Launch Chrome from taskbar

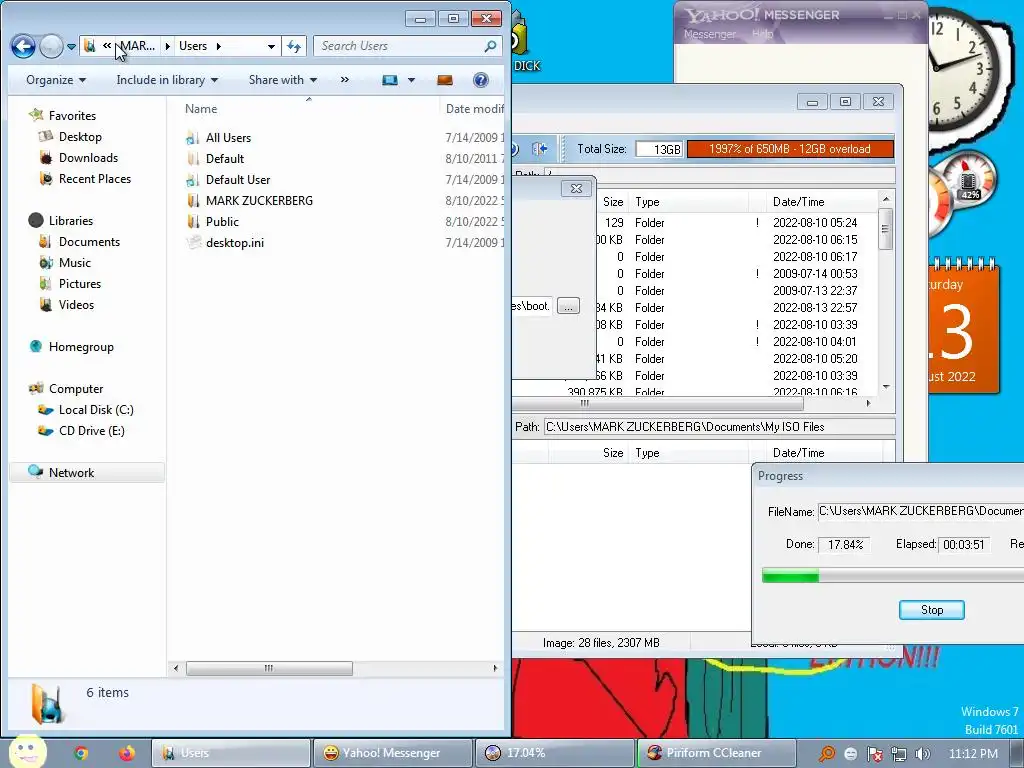click(81, 753)
